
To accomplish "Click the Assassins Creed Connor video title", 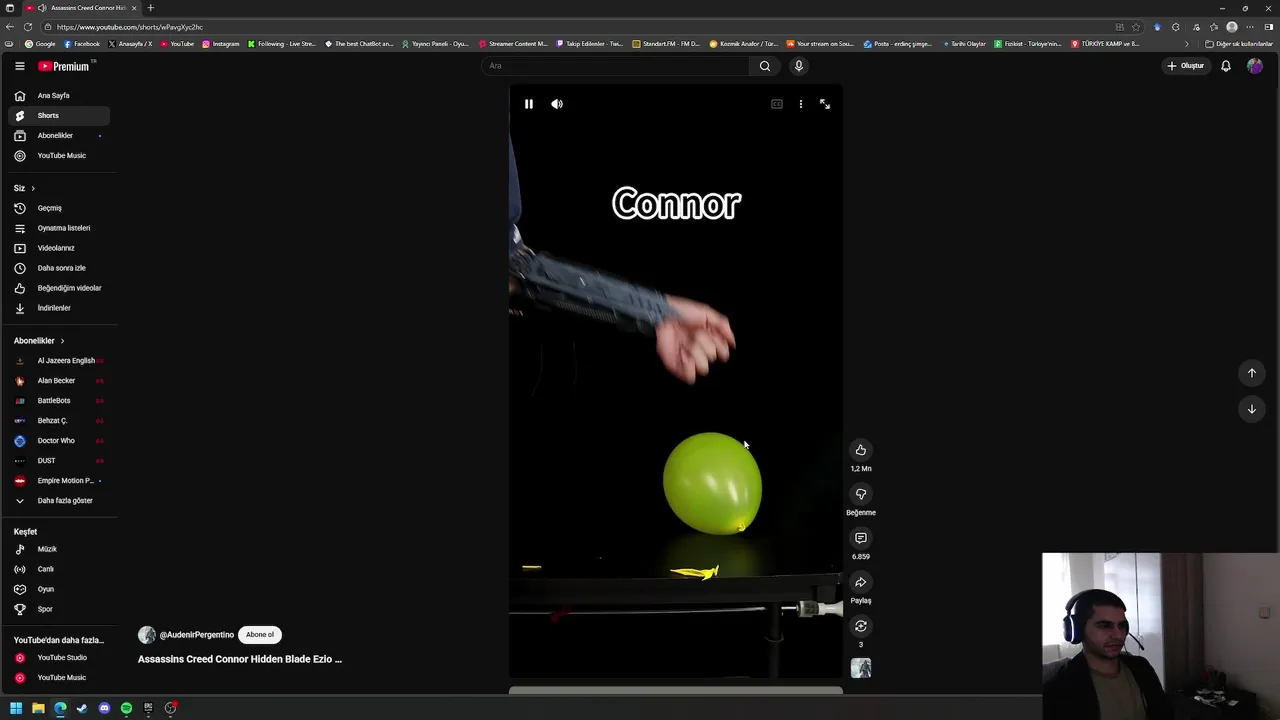I will coord(240,660).
